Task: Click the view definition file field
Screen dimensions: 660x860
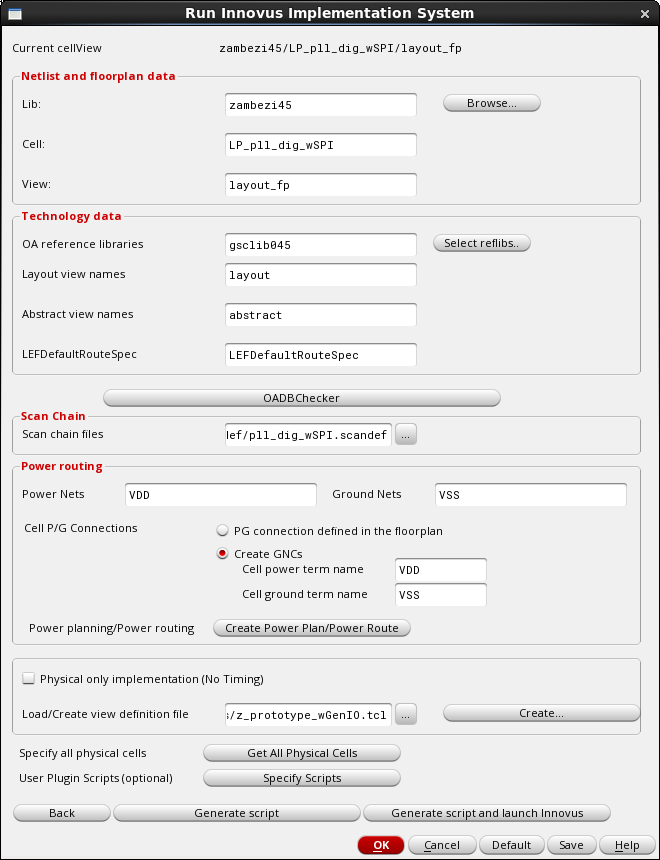Action: [308, 715]
